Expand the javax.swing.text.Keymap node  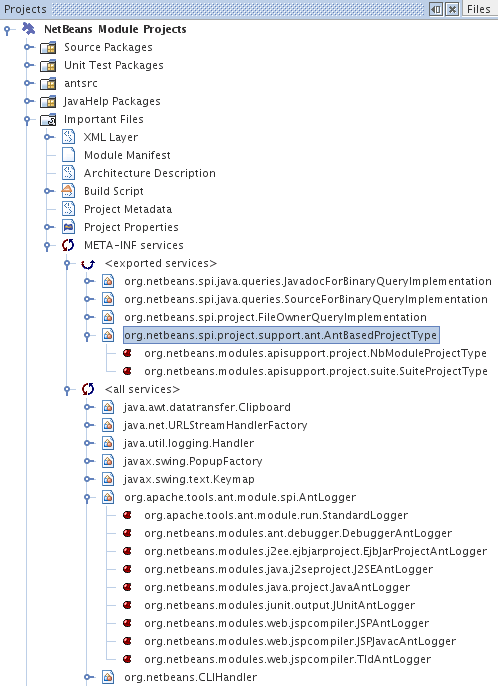[x=89, y=479]
